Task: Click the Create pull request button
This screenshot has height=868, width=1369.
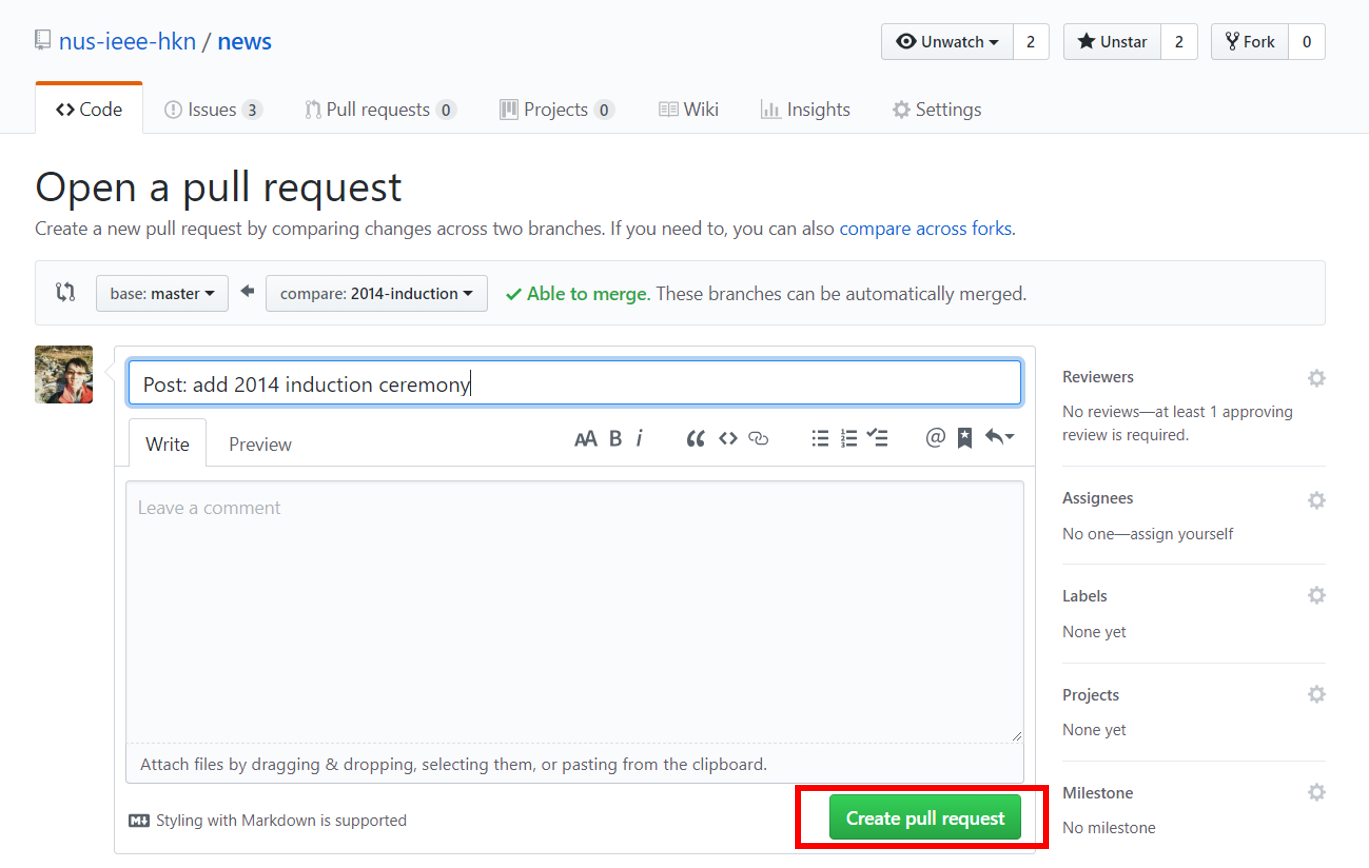Action: coord(925,818)
